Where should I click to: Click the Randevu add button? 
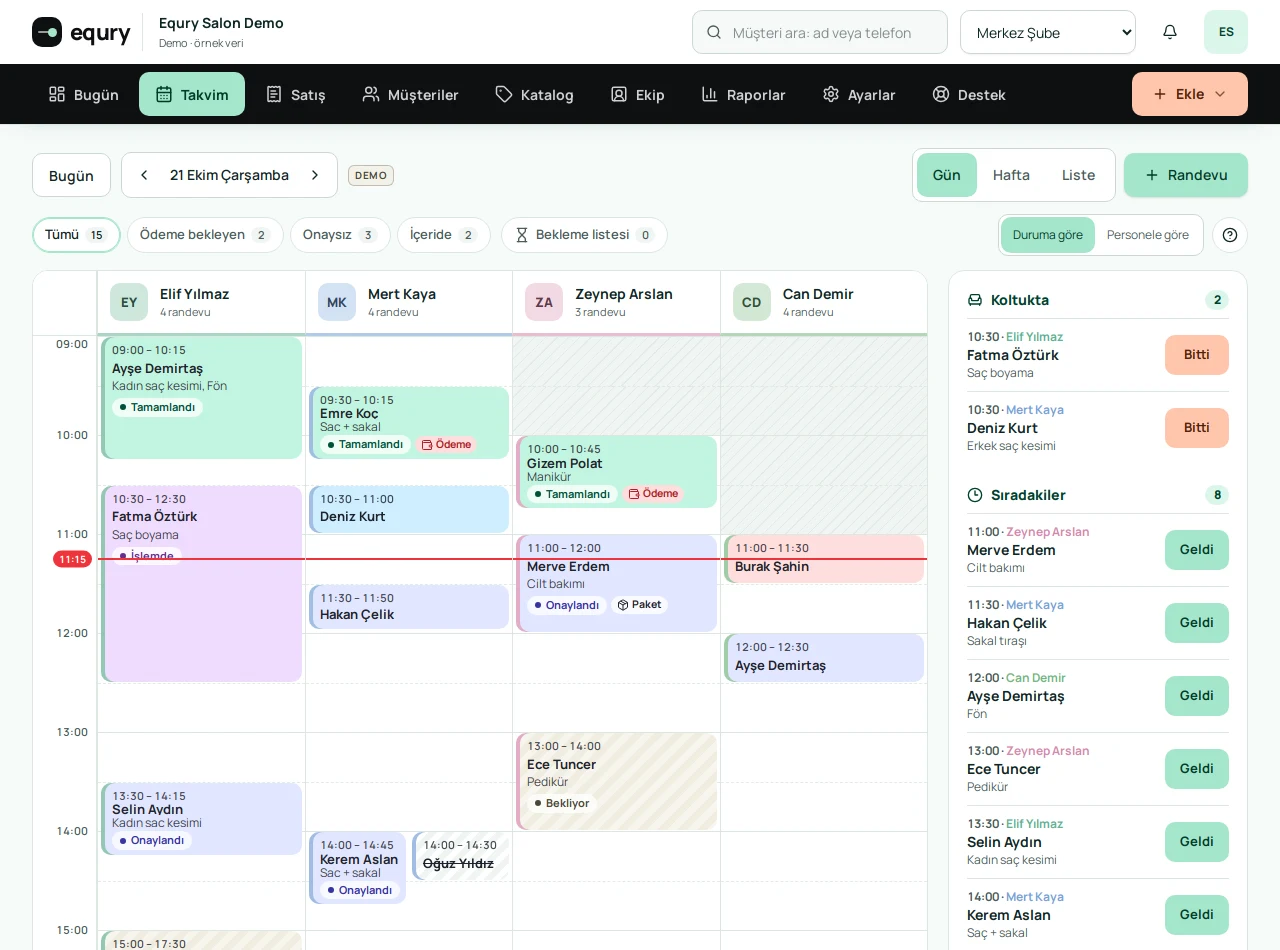pyautogui.click(x=1186, y=175)
